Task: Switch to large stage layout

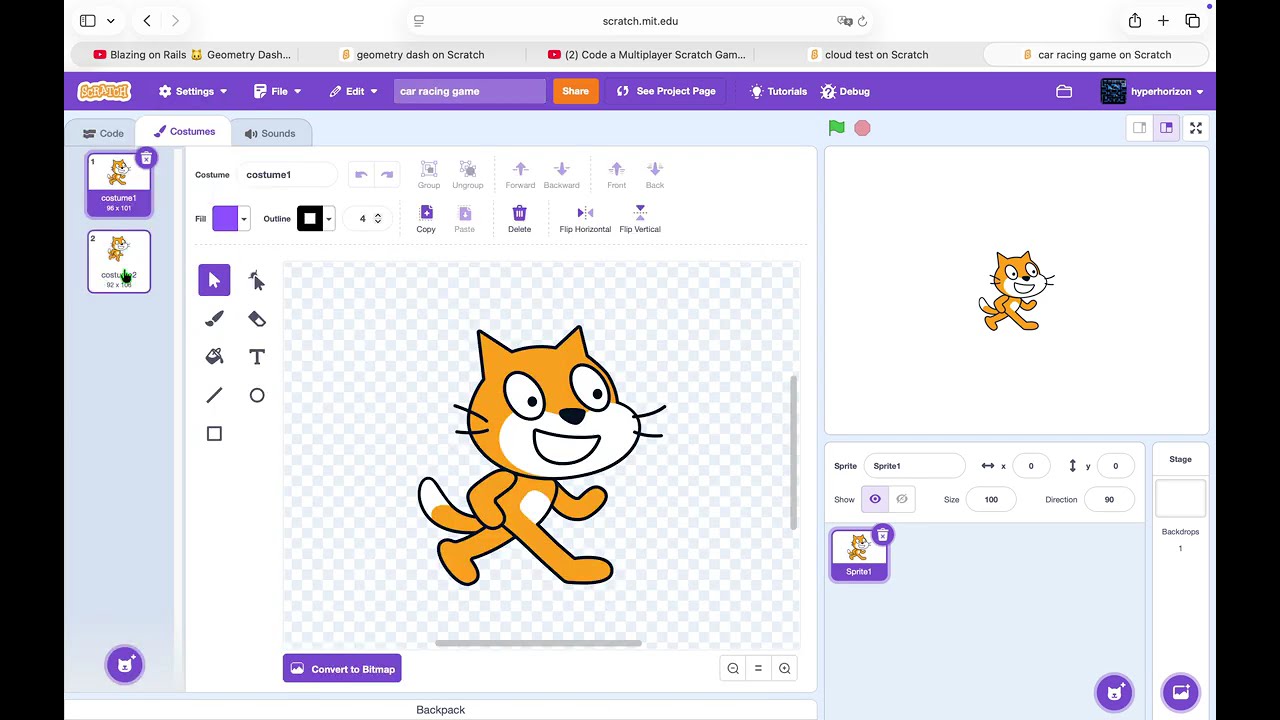Action: (1166, 128)
